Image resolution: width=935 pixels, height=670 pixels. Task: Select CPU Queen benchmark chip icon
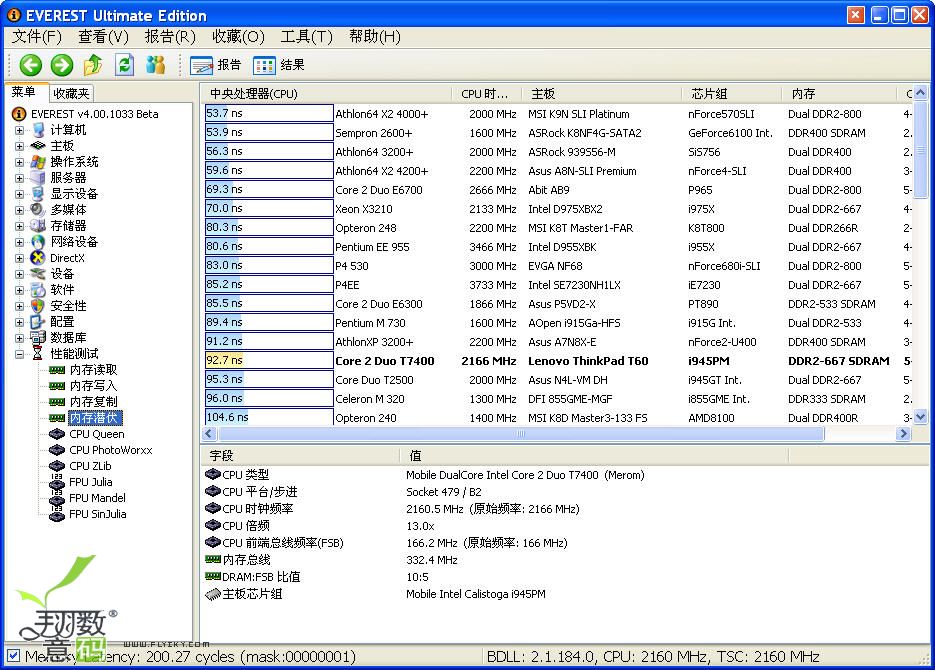[57, 434]
